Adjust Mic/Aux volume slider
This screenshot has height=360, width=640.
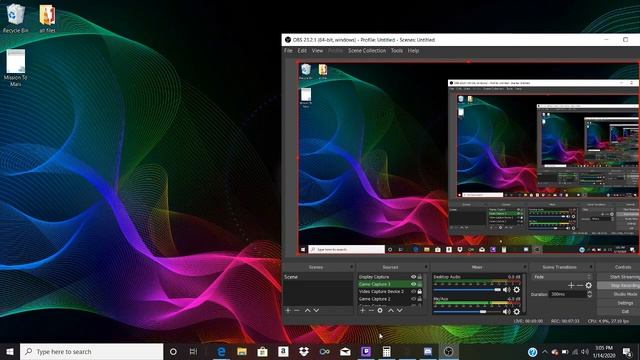click(x=467, y=311)
